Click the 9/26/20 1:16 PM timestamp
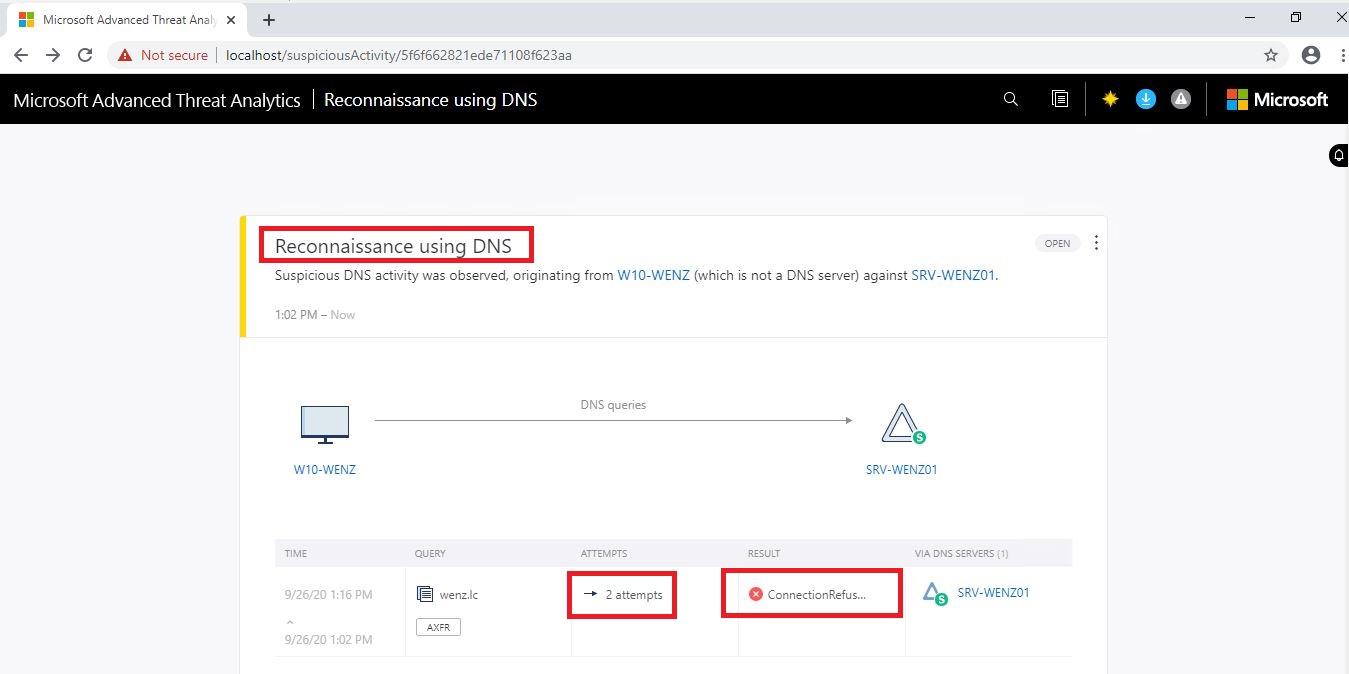The image size is (1349, 674). pos(328,594)
